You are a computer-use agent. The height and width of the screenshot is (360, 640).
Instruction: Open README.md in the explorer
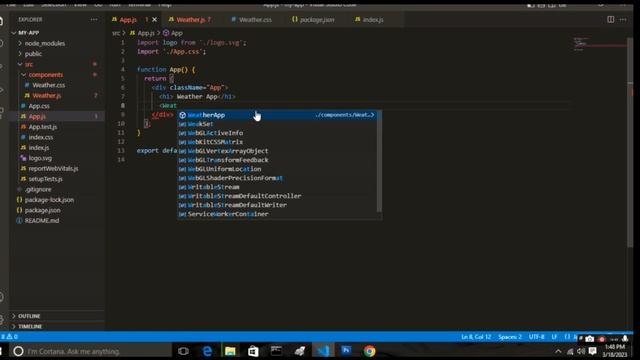(42, 221)
